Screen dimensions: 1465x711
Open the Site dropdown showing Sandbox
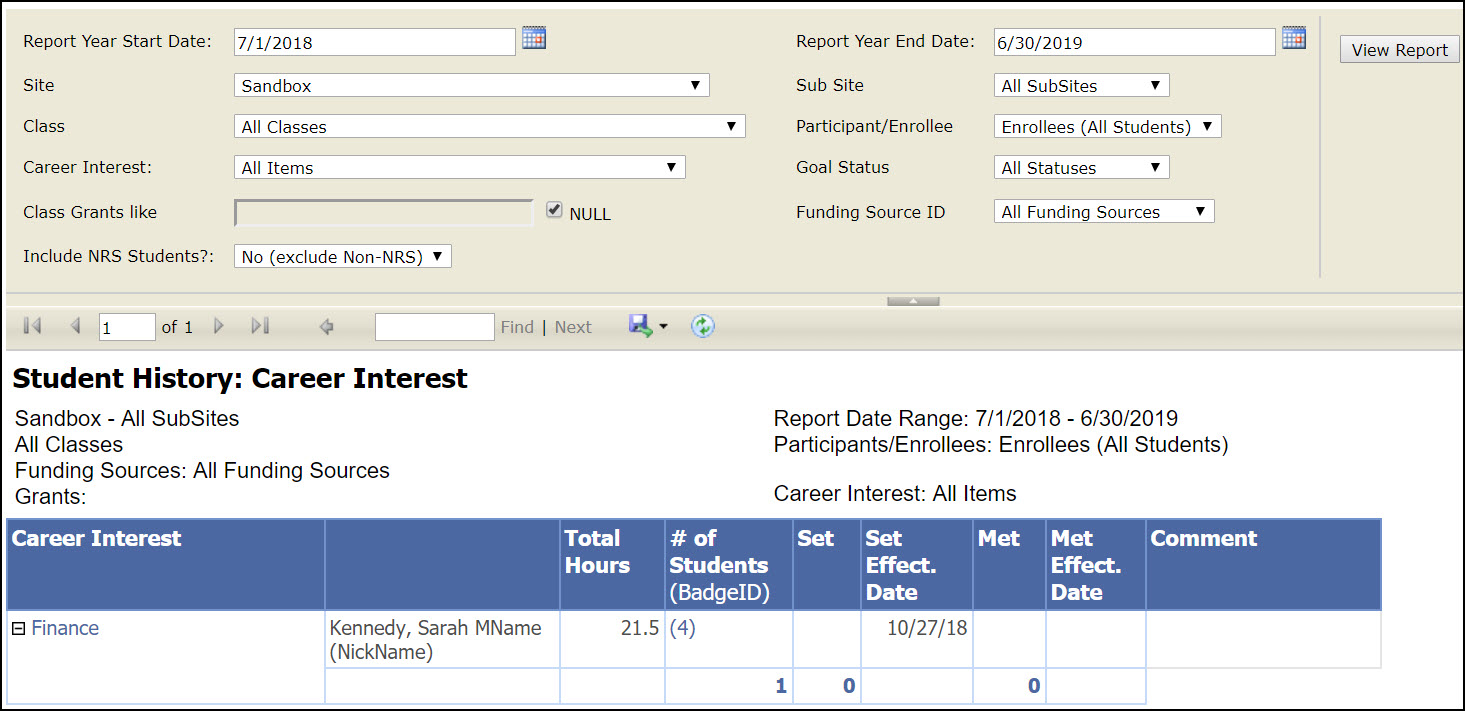point(471,86)
